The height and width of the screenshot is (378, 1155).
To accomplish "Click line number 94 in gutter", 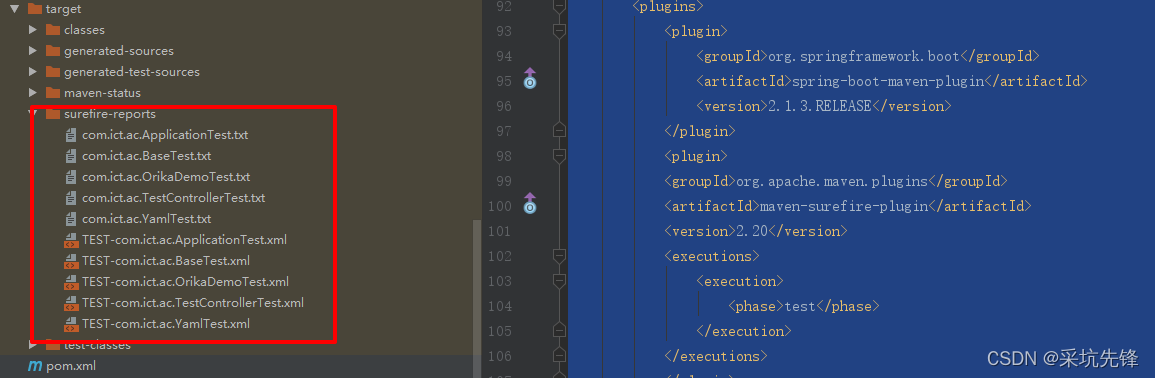I will [503, 56].
